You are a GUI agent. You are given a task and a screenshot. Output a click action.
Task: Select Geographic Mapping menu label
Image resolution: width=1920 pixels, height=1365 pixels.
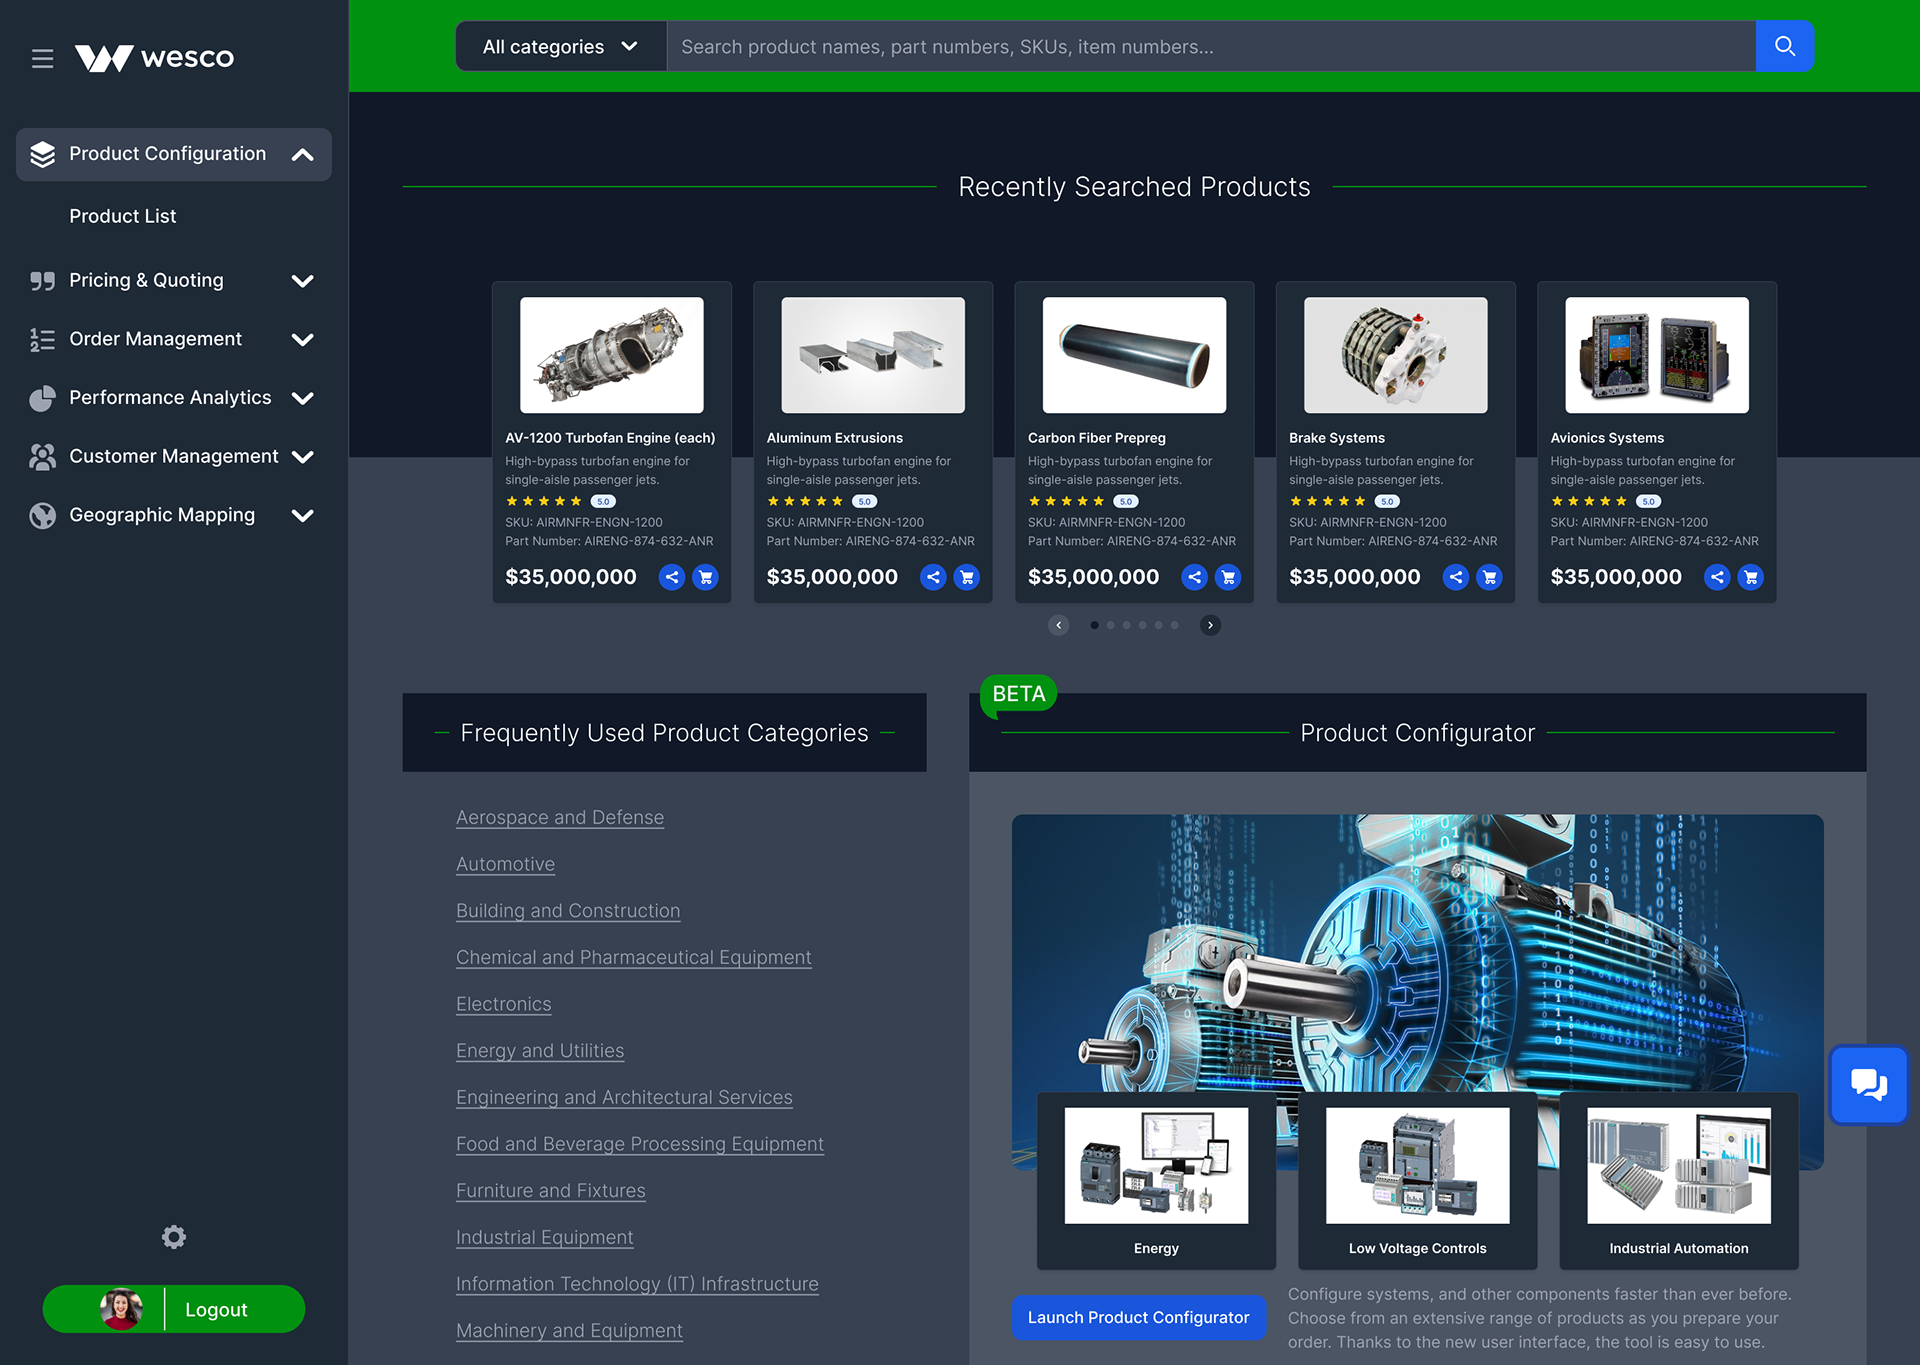coord(162,515)
